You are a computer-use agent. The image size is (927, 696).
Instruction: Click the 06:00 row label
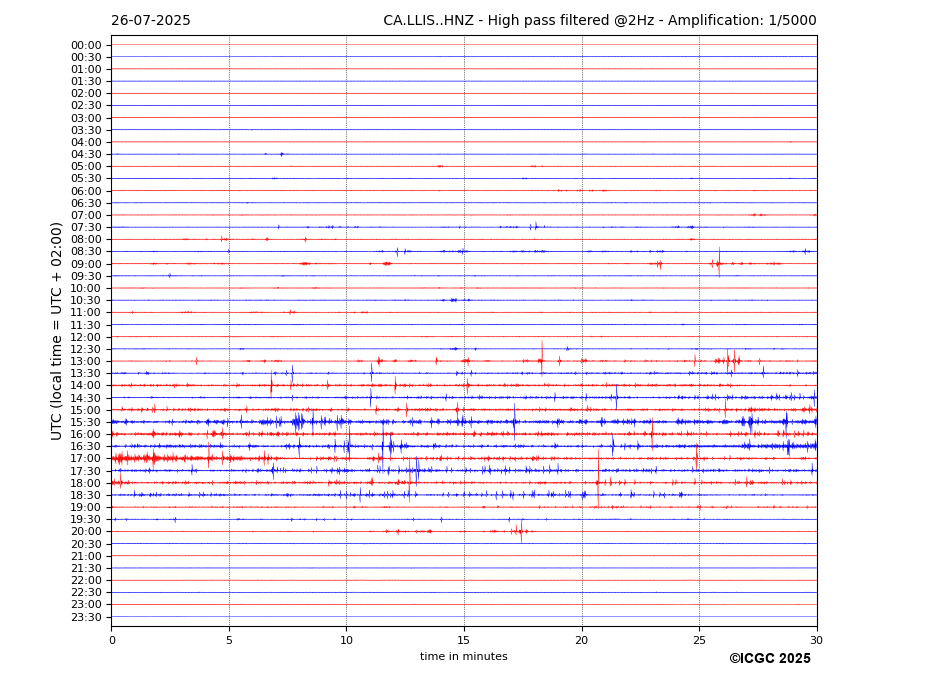click(86, 191)
